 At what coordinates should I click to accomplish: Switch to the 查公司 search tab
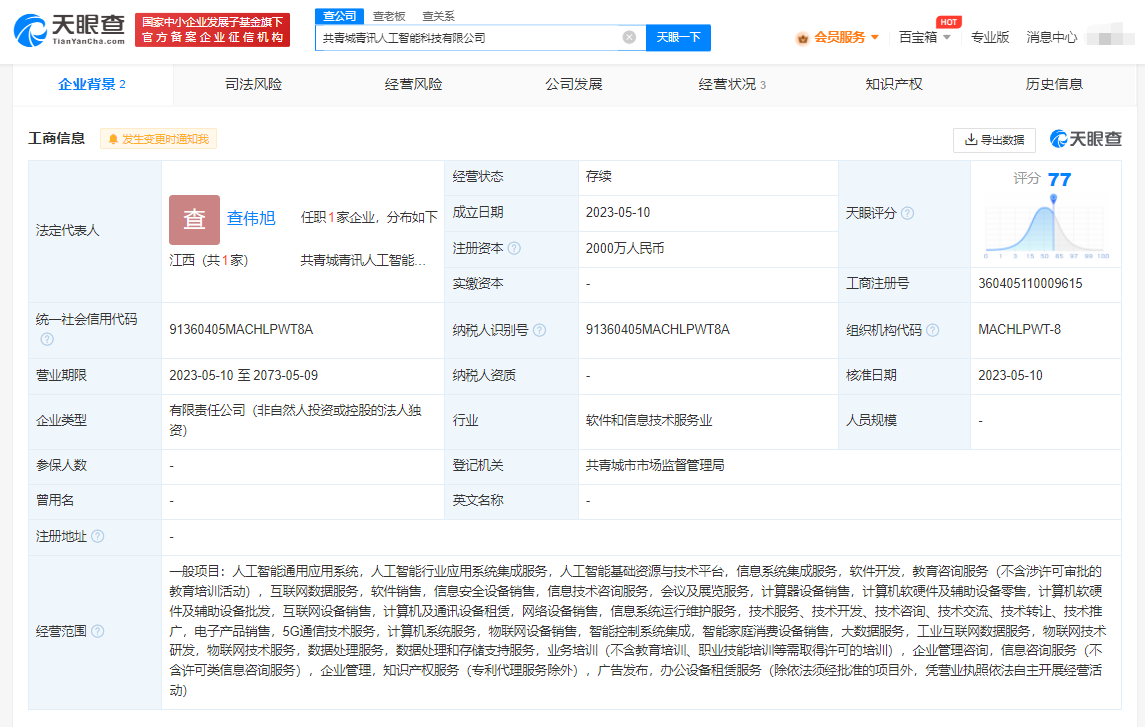tap(340, 16)
